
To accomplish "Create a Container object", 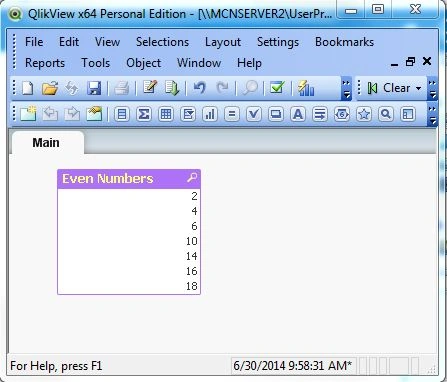I will (x=408, y=114).
